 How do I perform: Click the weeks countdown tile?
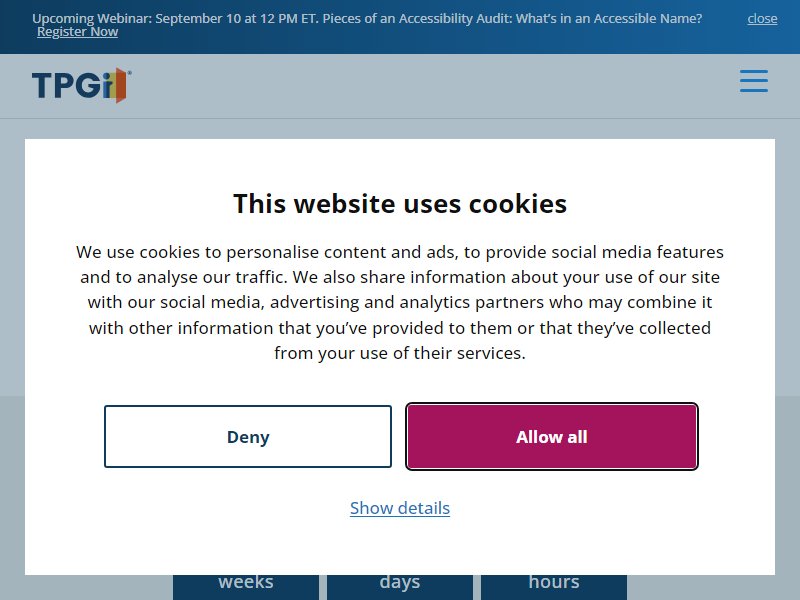pyautogui.click(x=246, y=587)
